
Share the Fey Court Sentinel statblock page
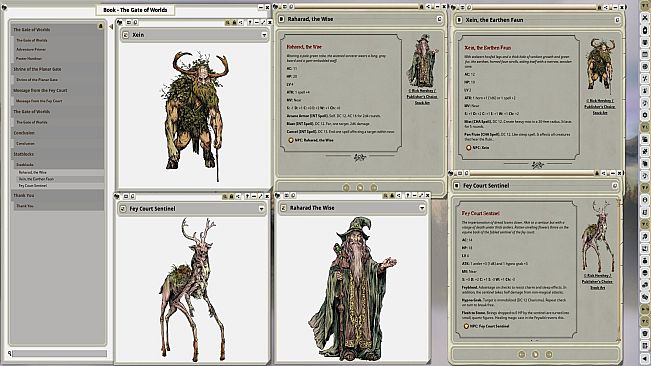click(603, 173)
